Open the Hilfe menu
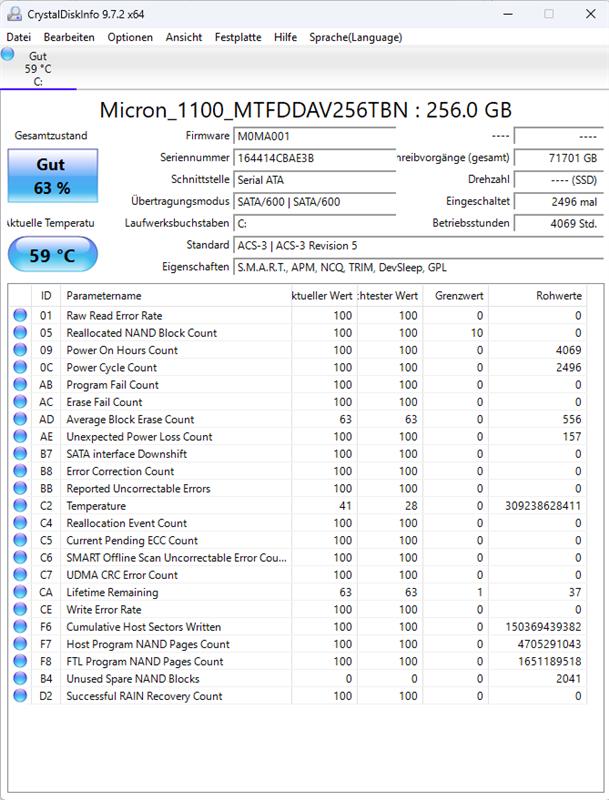This screenshot has width=609, height=800. click(x=285, y=37)
